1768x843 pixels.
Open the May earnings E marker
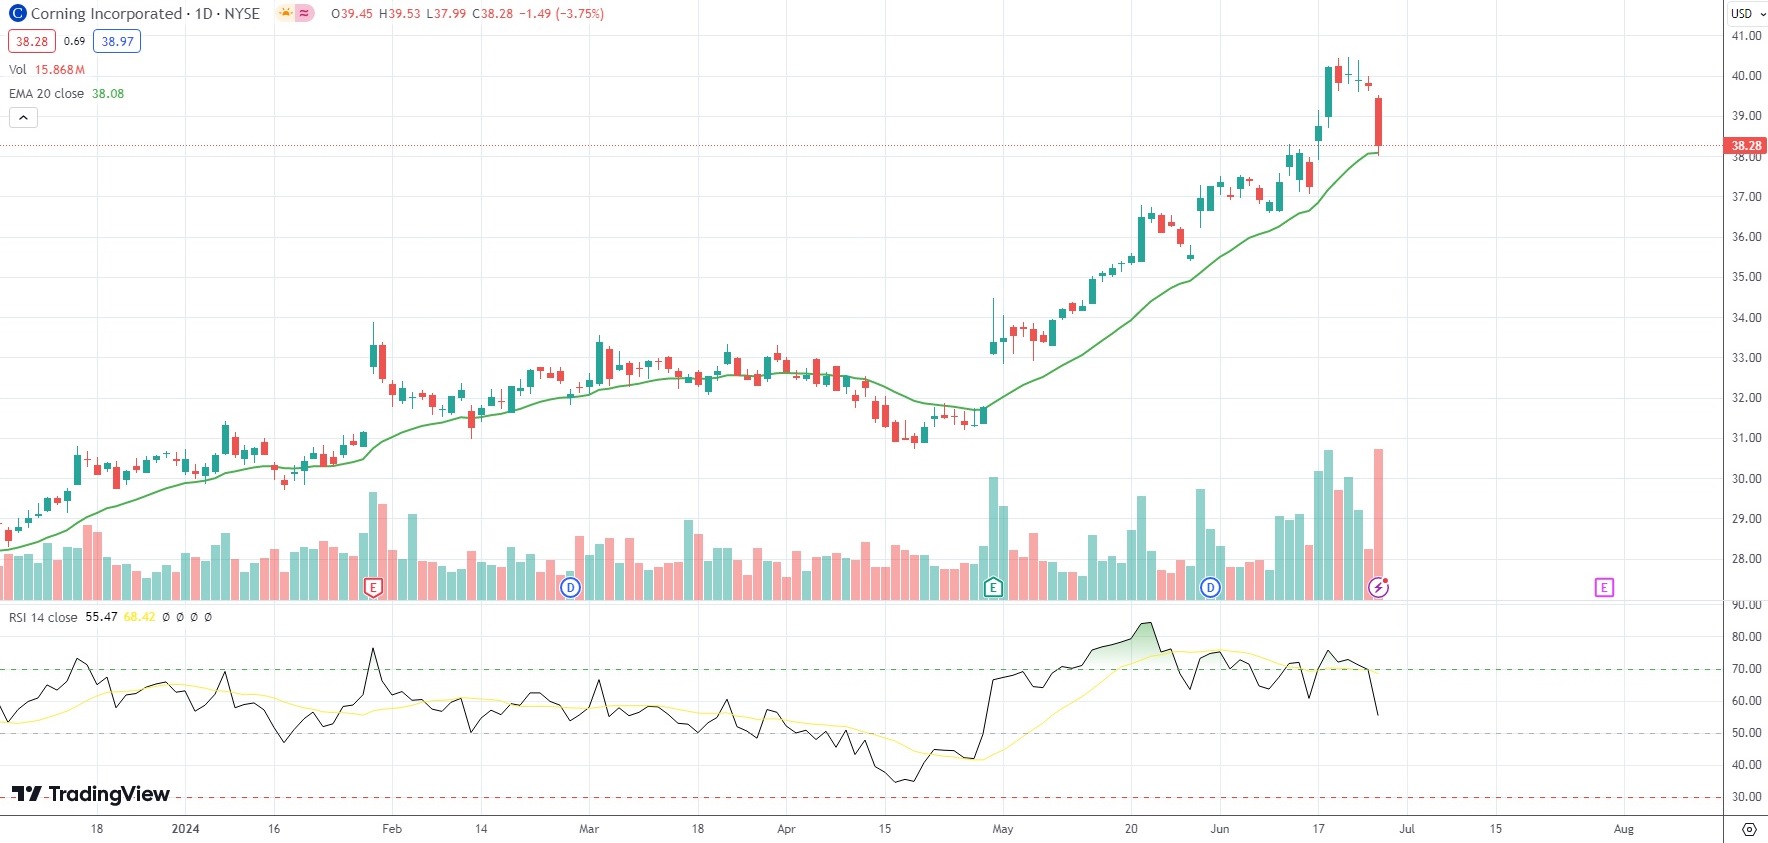993,588
